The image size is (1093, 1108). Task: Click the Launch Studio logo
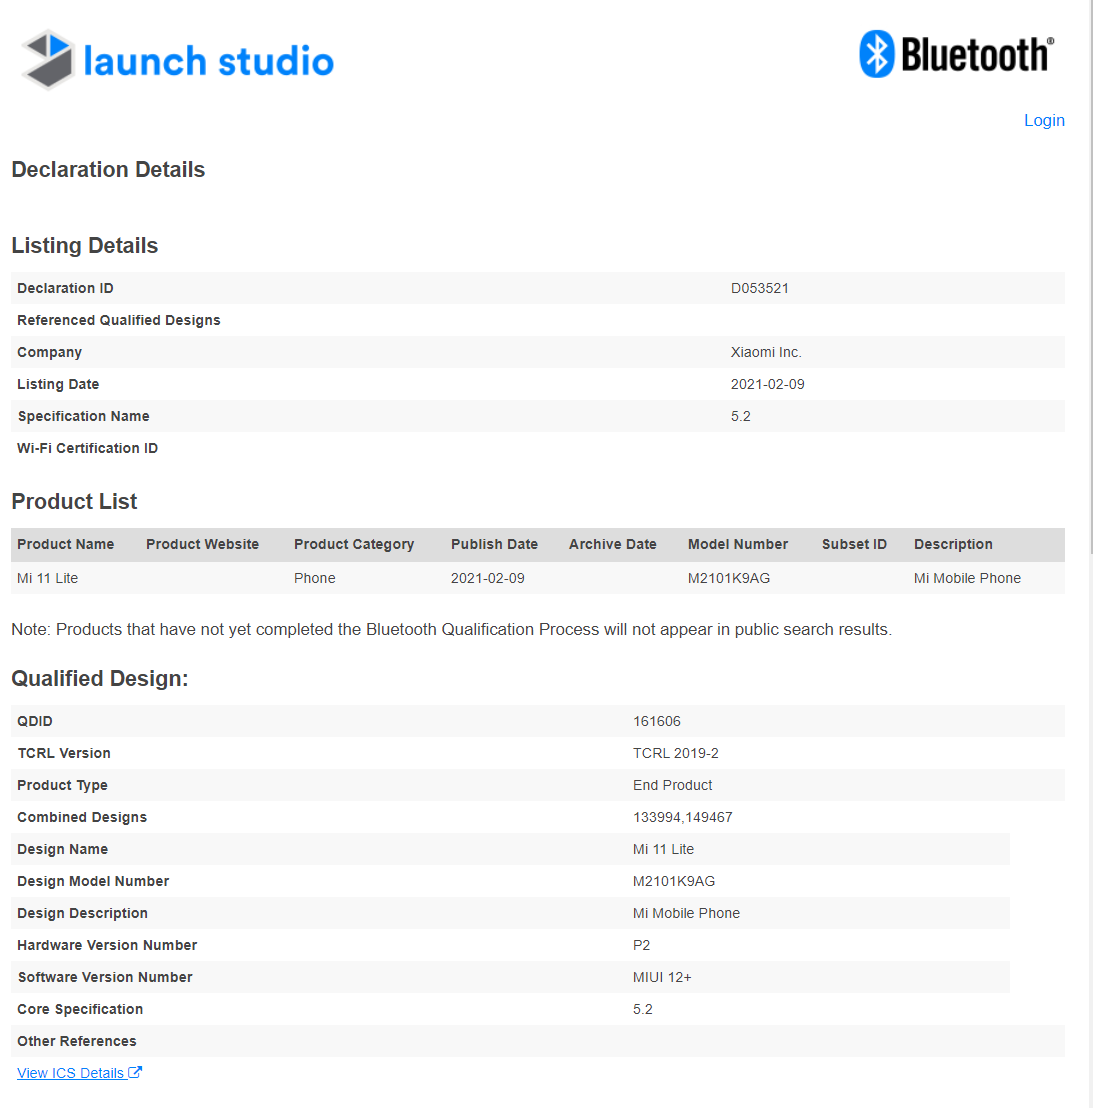[177, 60]
